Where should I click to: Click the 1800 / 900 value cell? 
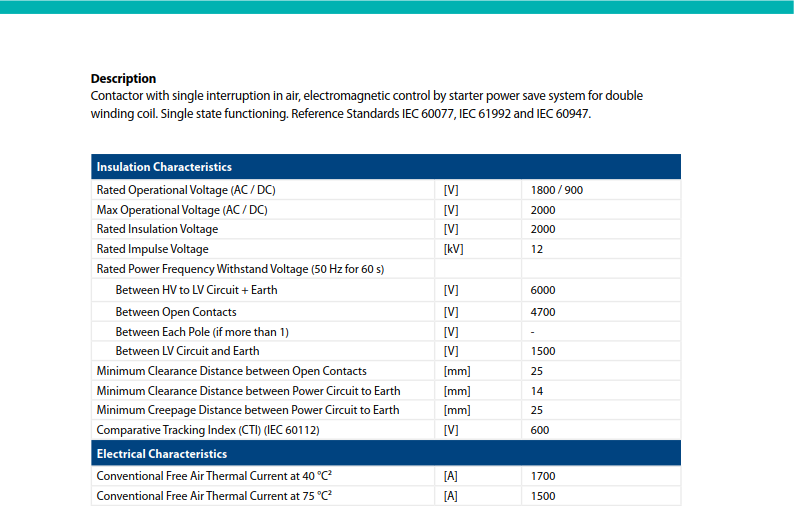[x=557, y=190]
